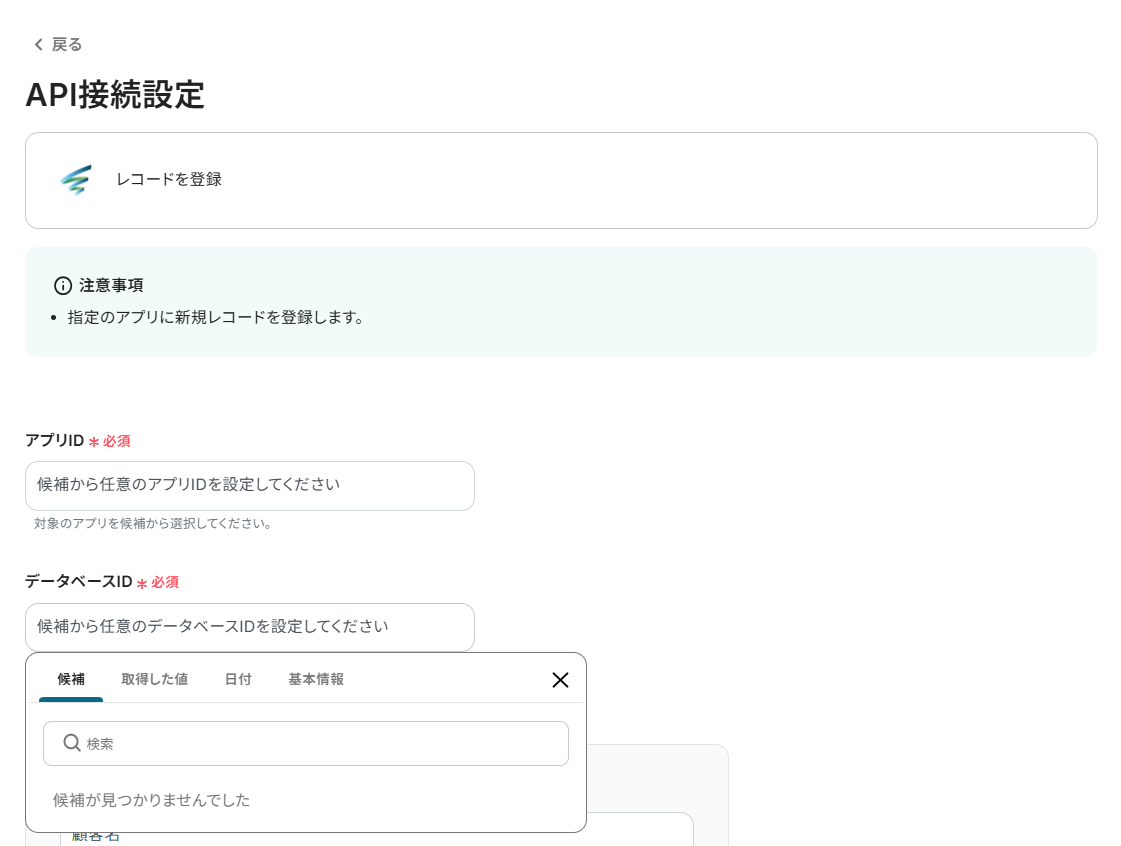Viewport: 1121px width, 846px height.
Task: Click the magnifier icon in search box
Action: point(72,743)
